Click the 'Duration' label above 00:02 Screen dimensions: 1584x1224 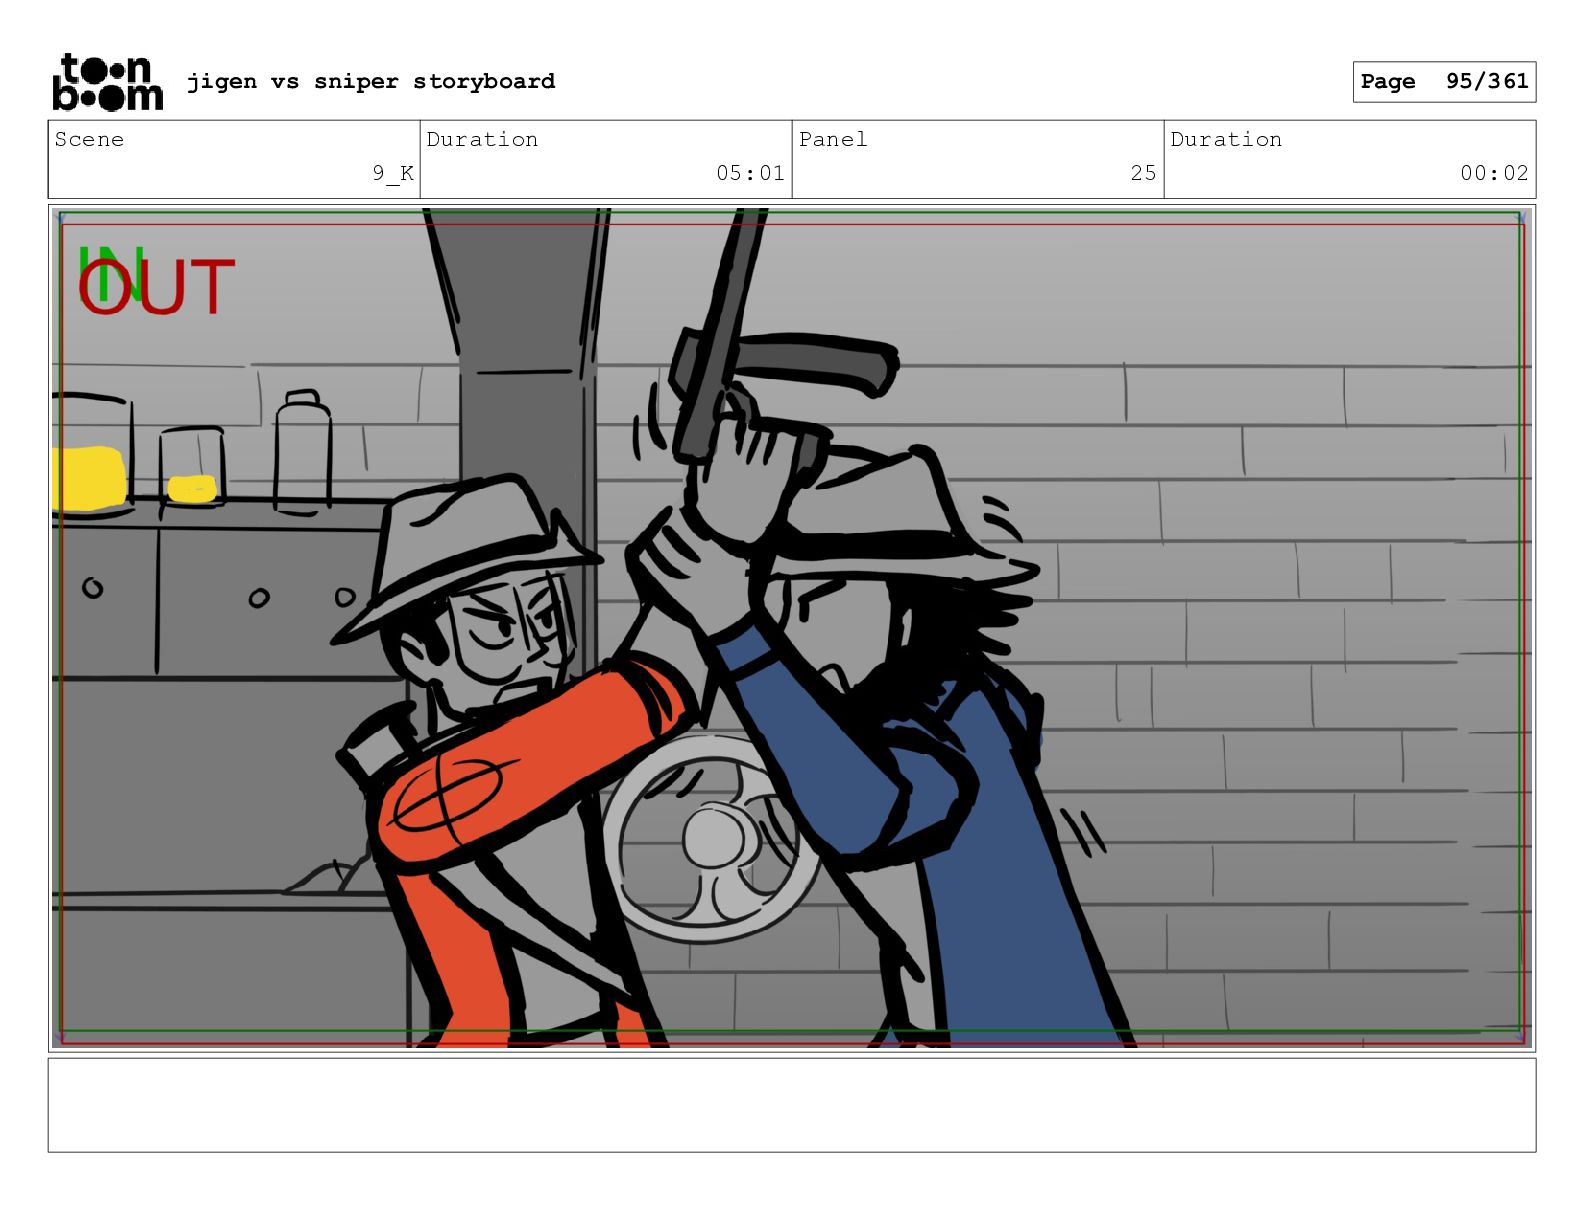click(1226, 139)
